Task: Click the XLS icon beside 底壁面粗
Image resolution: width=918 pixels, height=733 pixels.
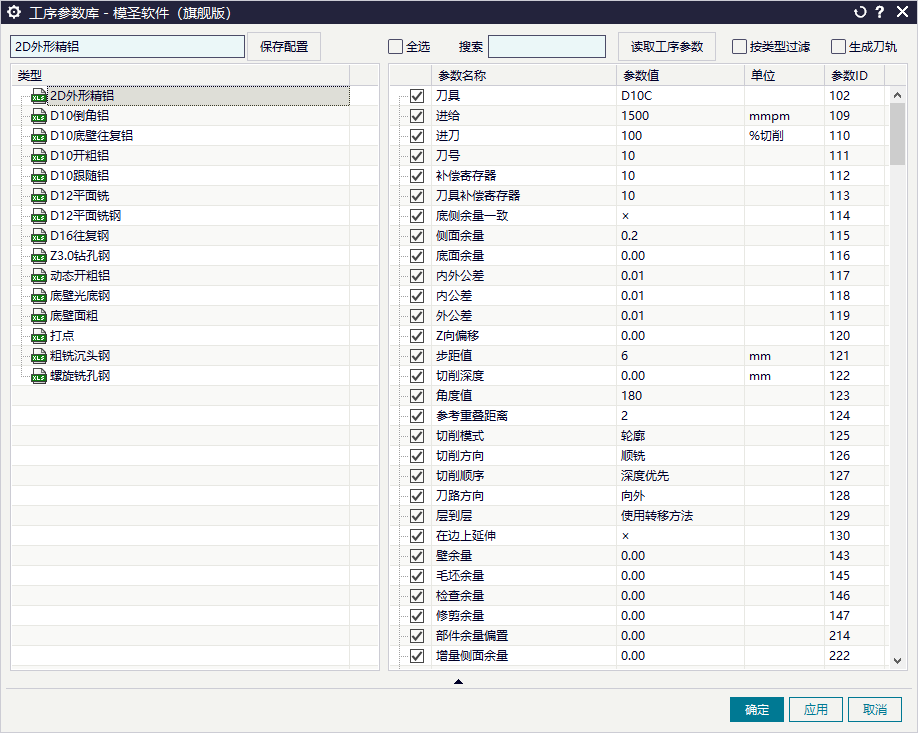Action: (x=39, y=316)
